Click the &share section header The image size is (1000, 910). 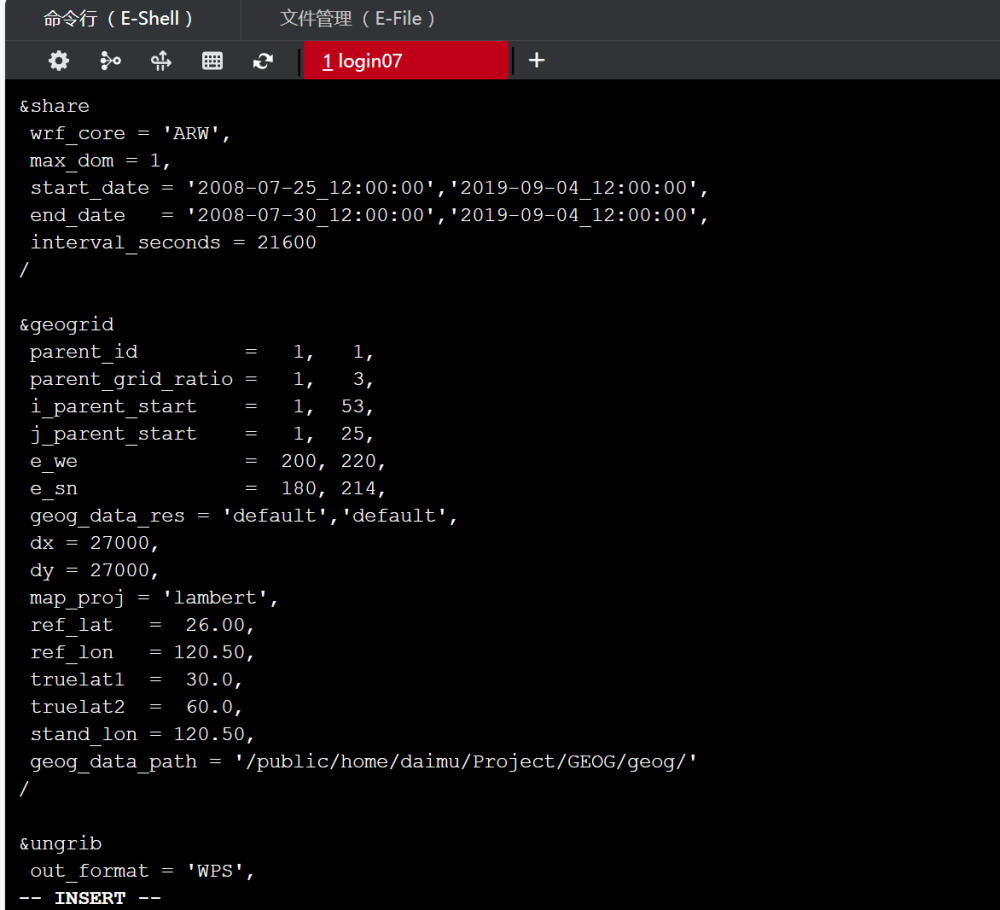tap(55, 106)
